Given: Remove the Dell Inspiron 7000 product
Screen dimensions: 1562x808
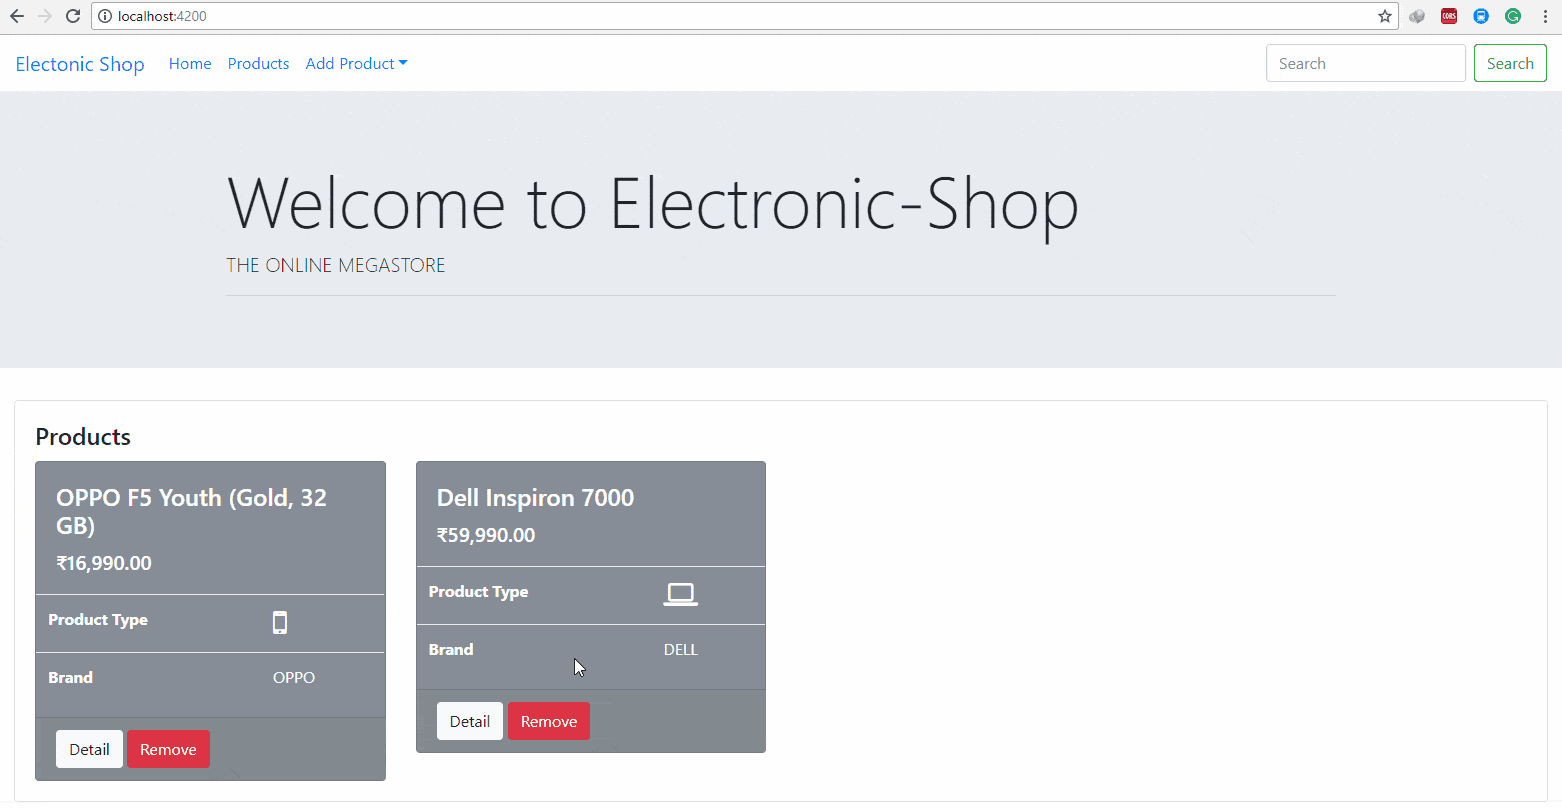Looking at the screenshot, I should [549, 721].
